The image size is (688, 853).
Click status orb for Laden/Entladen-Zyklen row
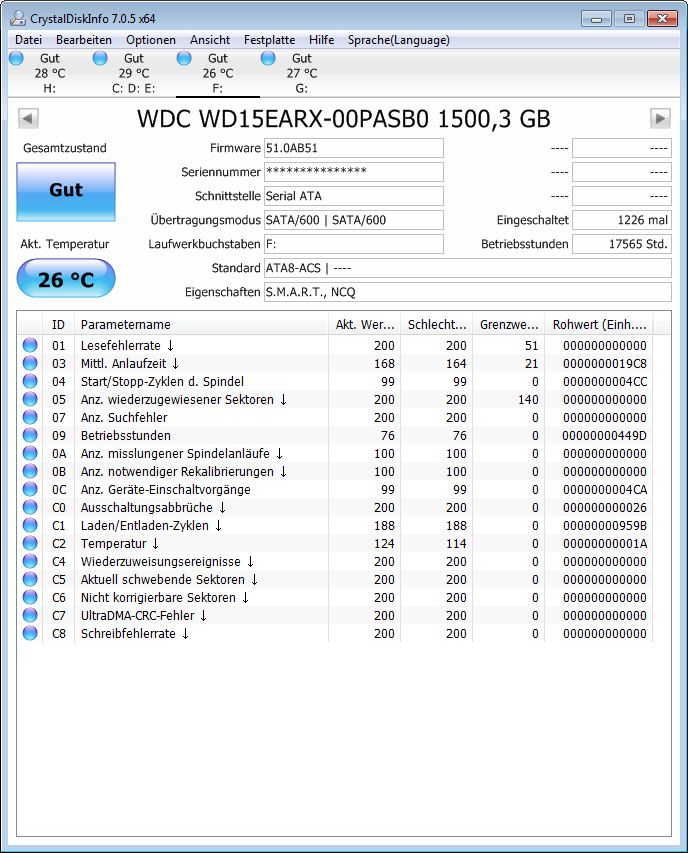click(30, 525)
